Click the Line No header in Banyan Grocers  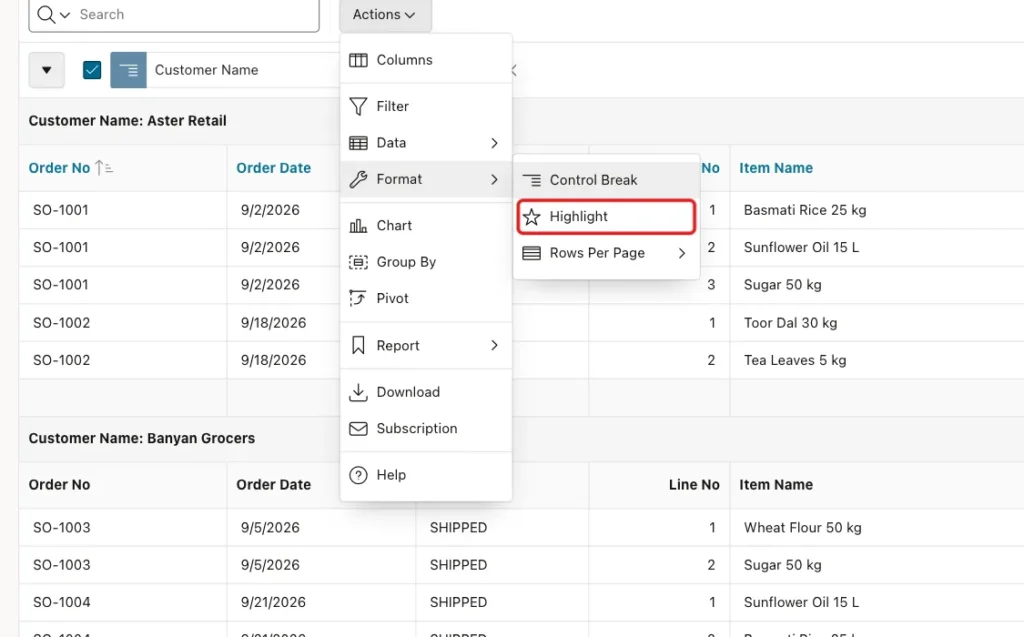point(694,485)
